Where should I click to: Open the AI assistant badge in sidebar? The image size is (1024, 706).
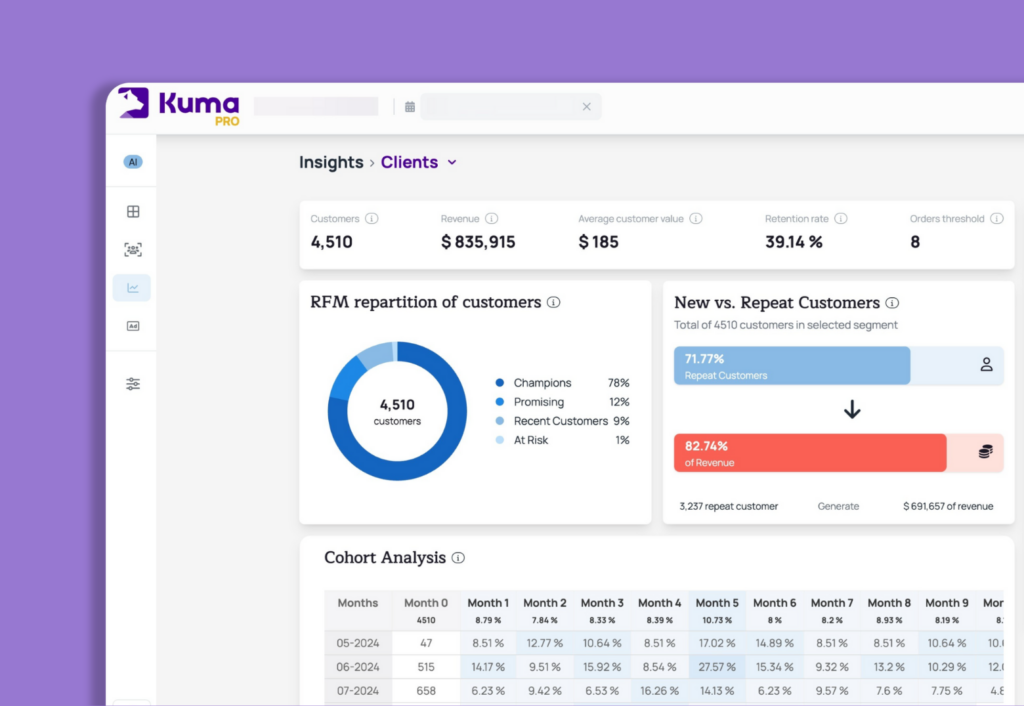tap(133, 162)
